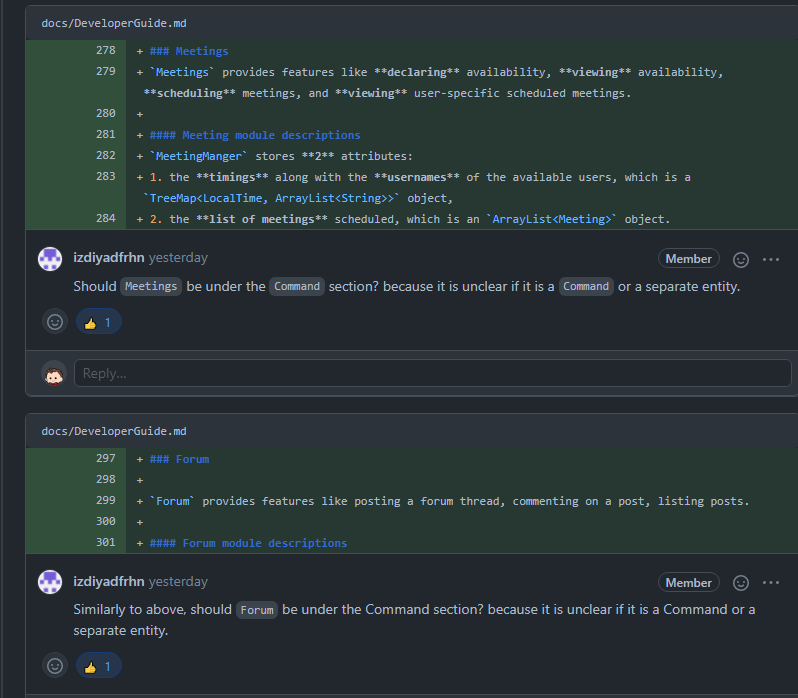
Task: Add emoji reaction beside Member badge on Forum comment
Action: coord(740,583)
